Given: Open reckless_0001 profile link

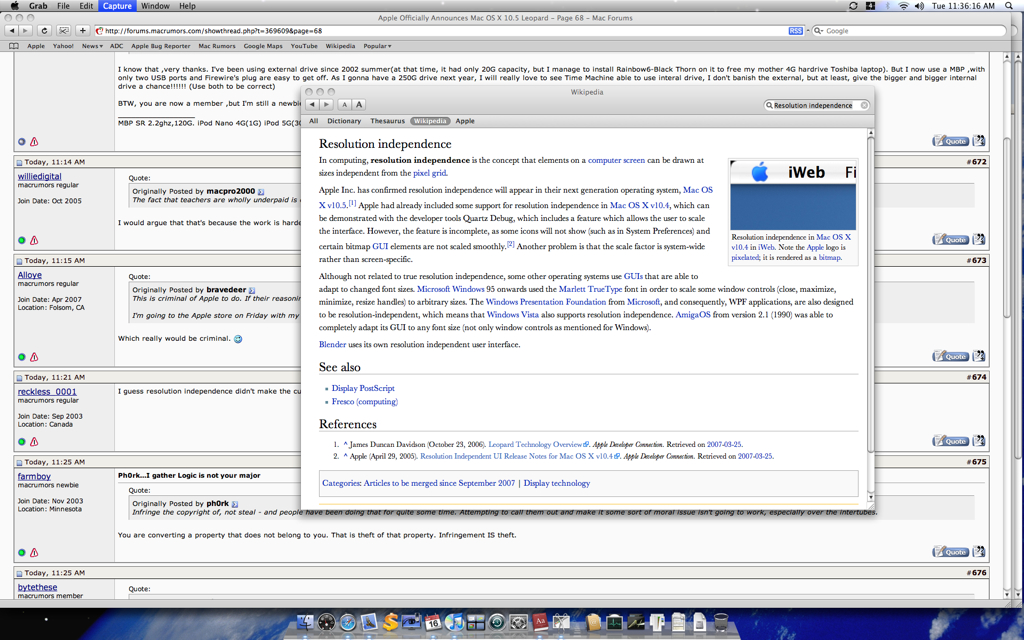Looking at the screenshot, I should point(47,392).
